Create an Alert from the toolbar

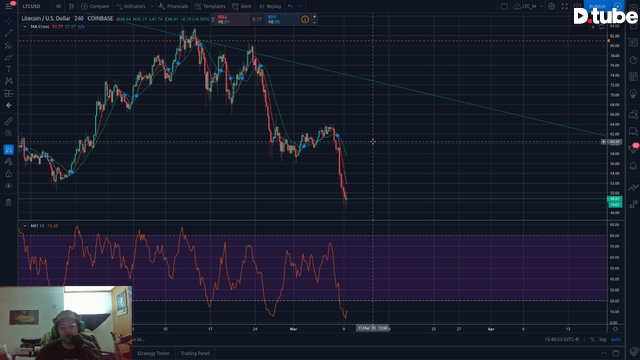pos(242,6)
